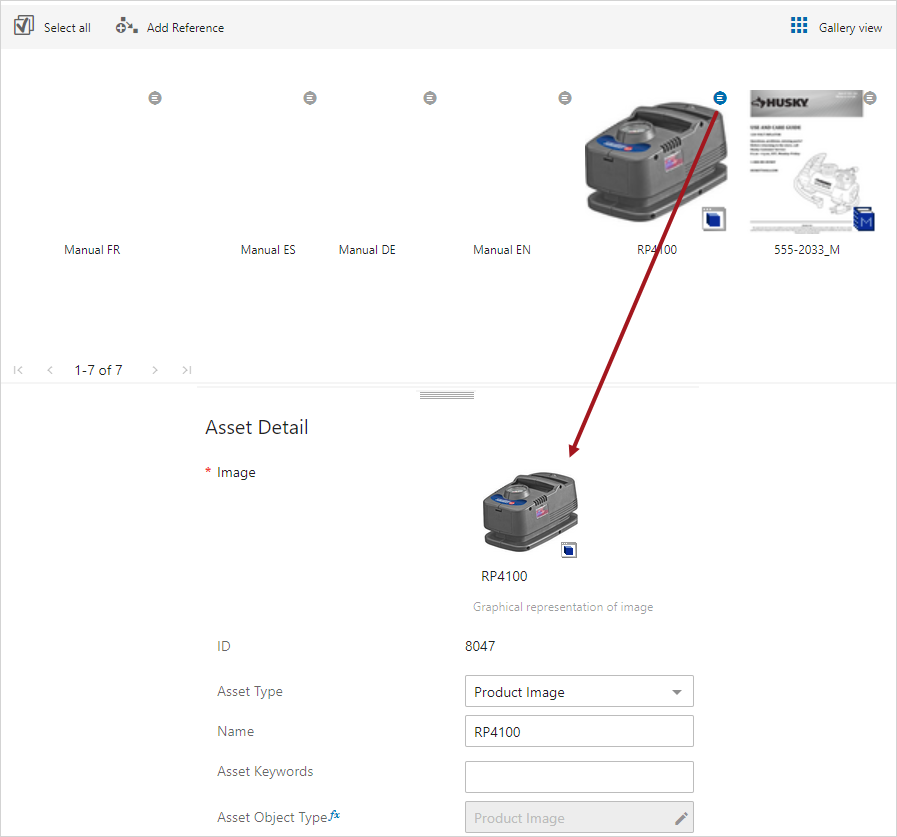
Task: Click the product image type badge on the RP4100 gallery thumbnail
Action: [x=714, y=219]
